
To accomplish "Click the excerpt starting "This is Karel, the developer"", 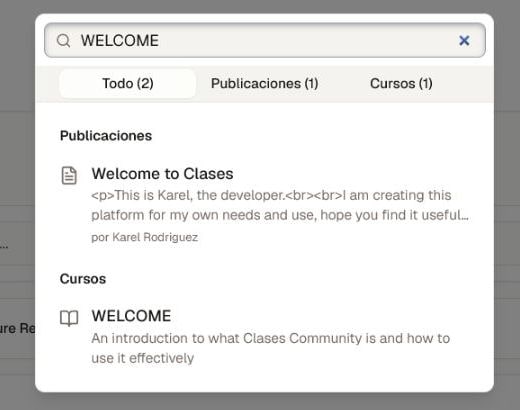I will (271, 195).
